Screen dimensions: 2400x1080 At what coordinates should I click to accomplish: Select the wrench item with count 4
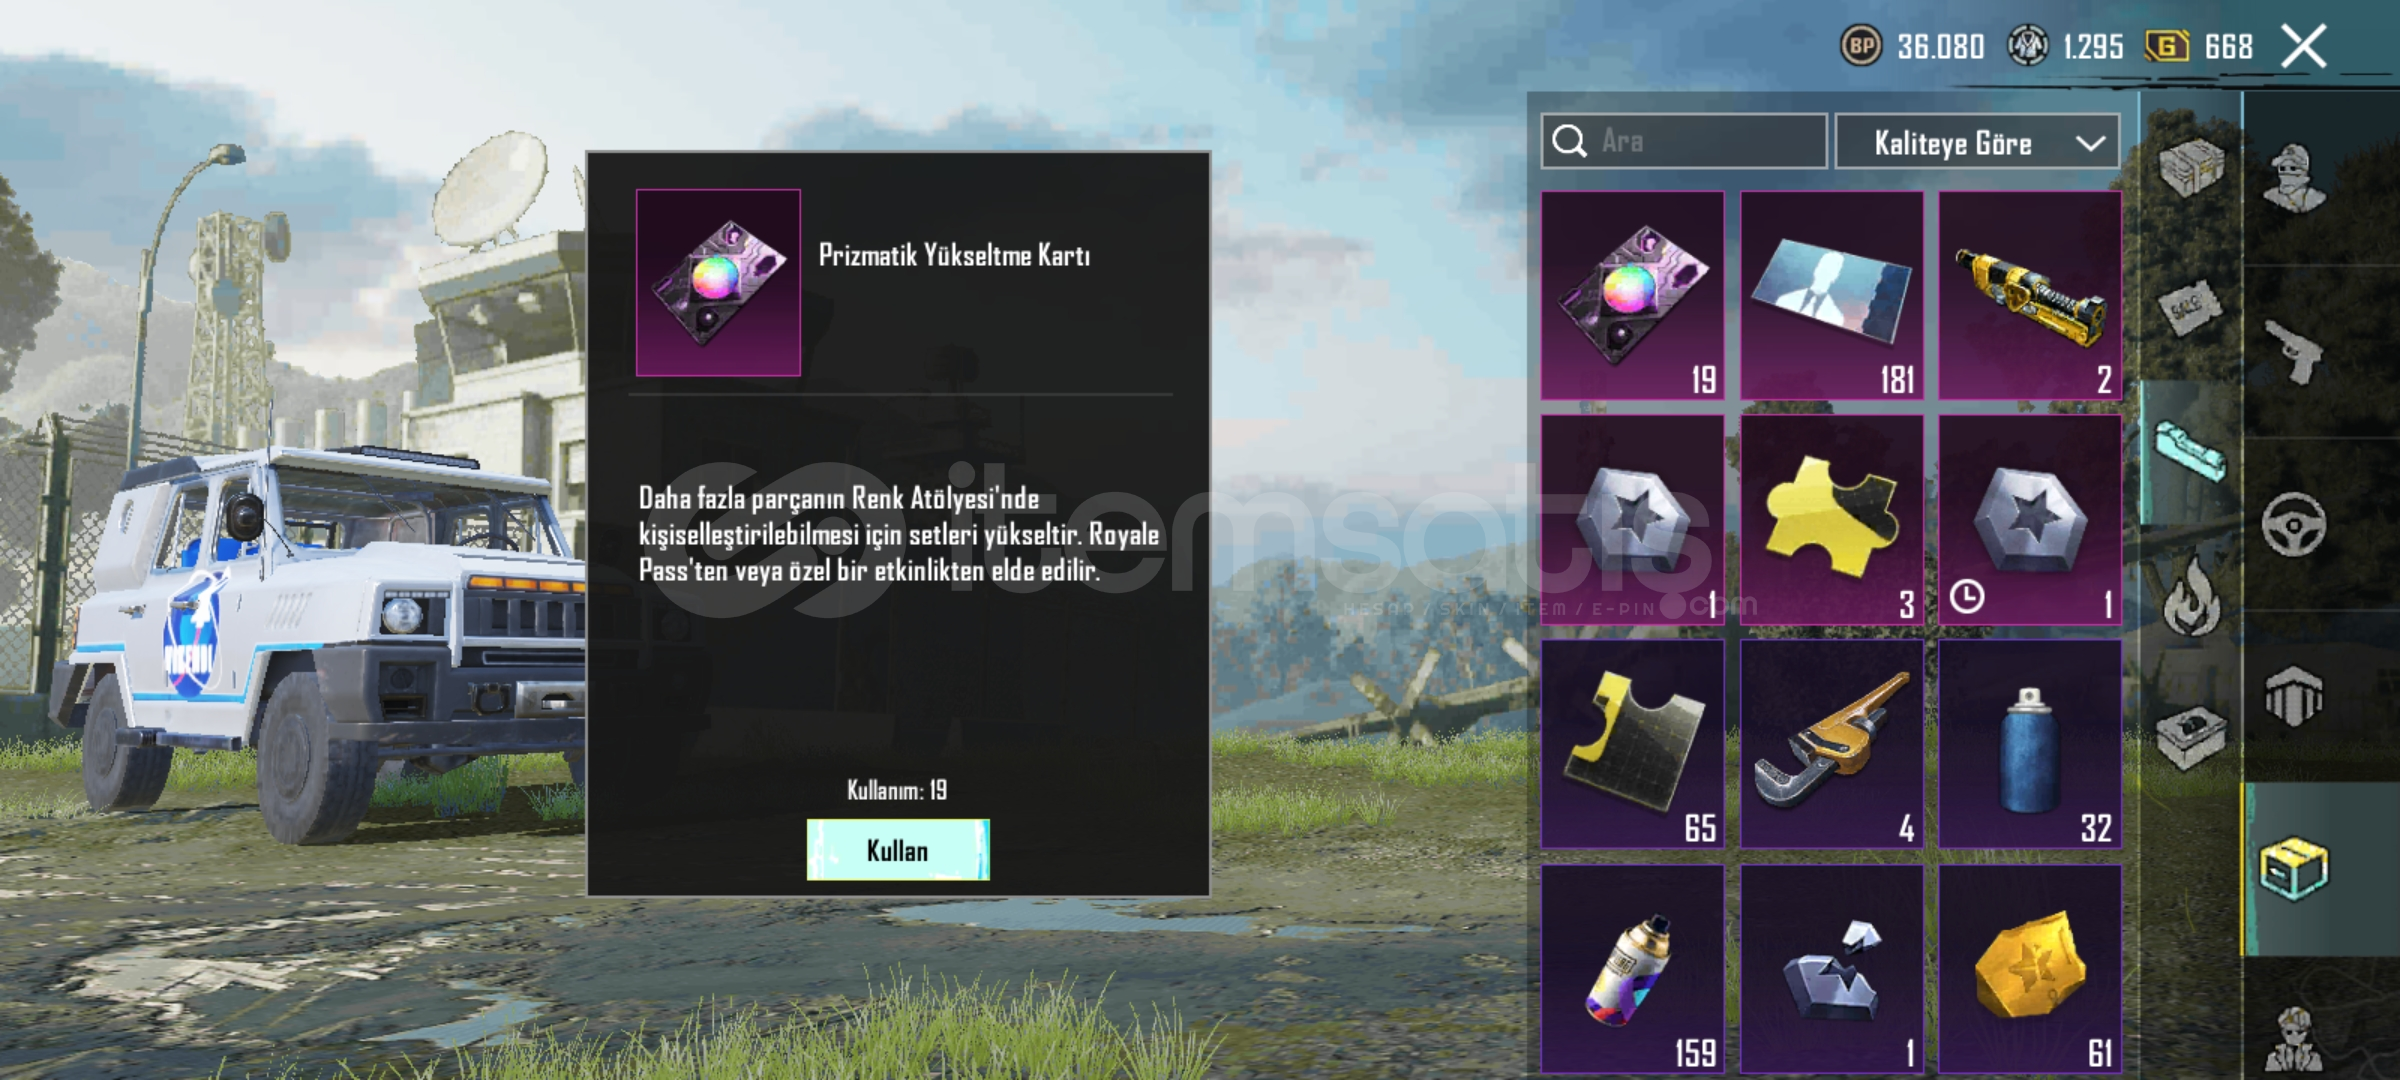tap(1832, 744)
